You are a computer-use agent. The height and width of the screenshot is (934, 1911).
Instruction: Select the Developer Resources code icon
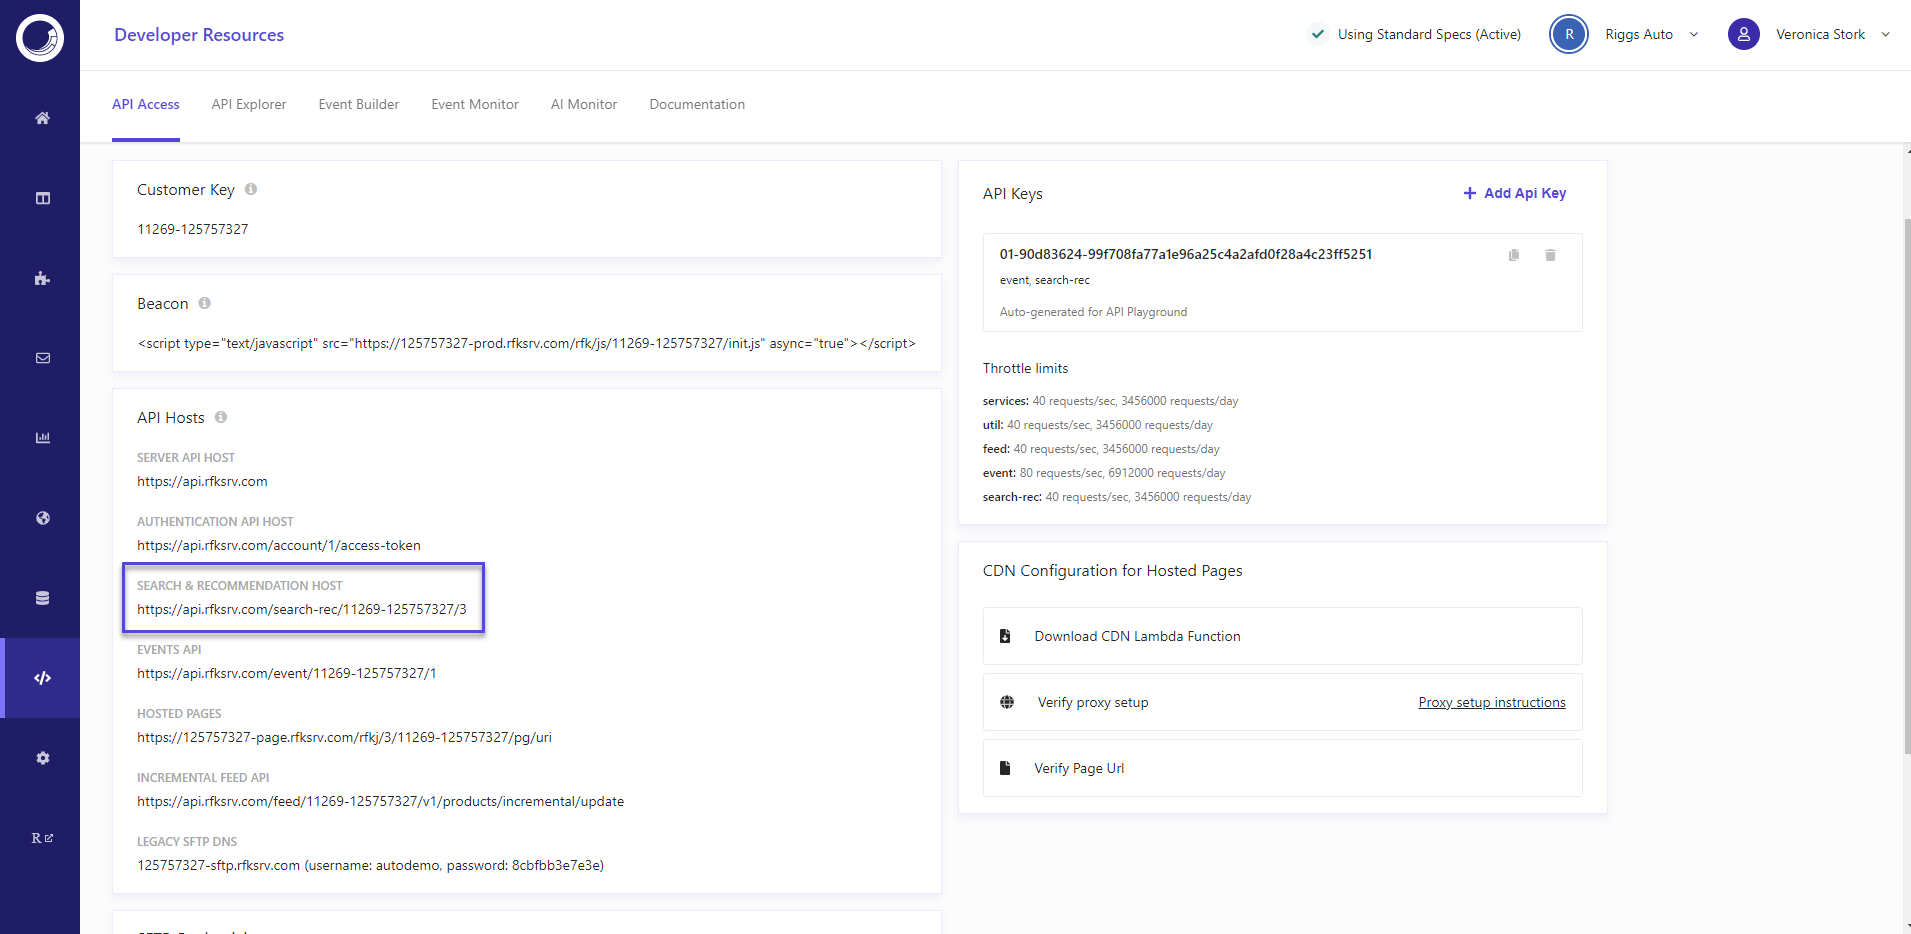[x=42, y=678]
